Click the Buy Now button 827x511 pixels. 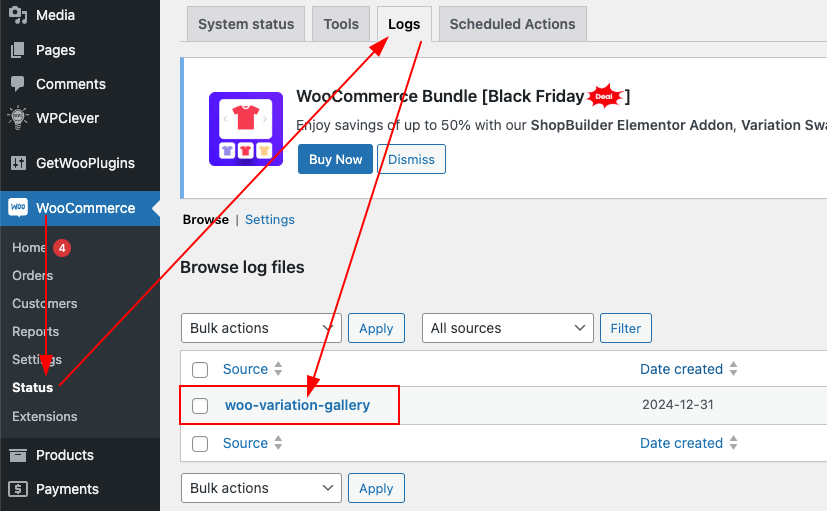point(335,159)
